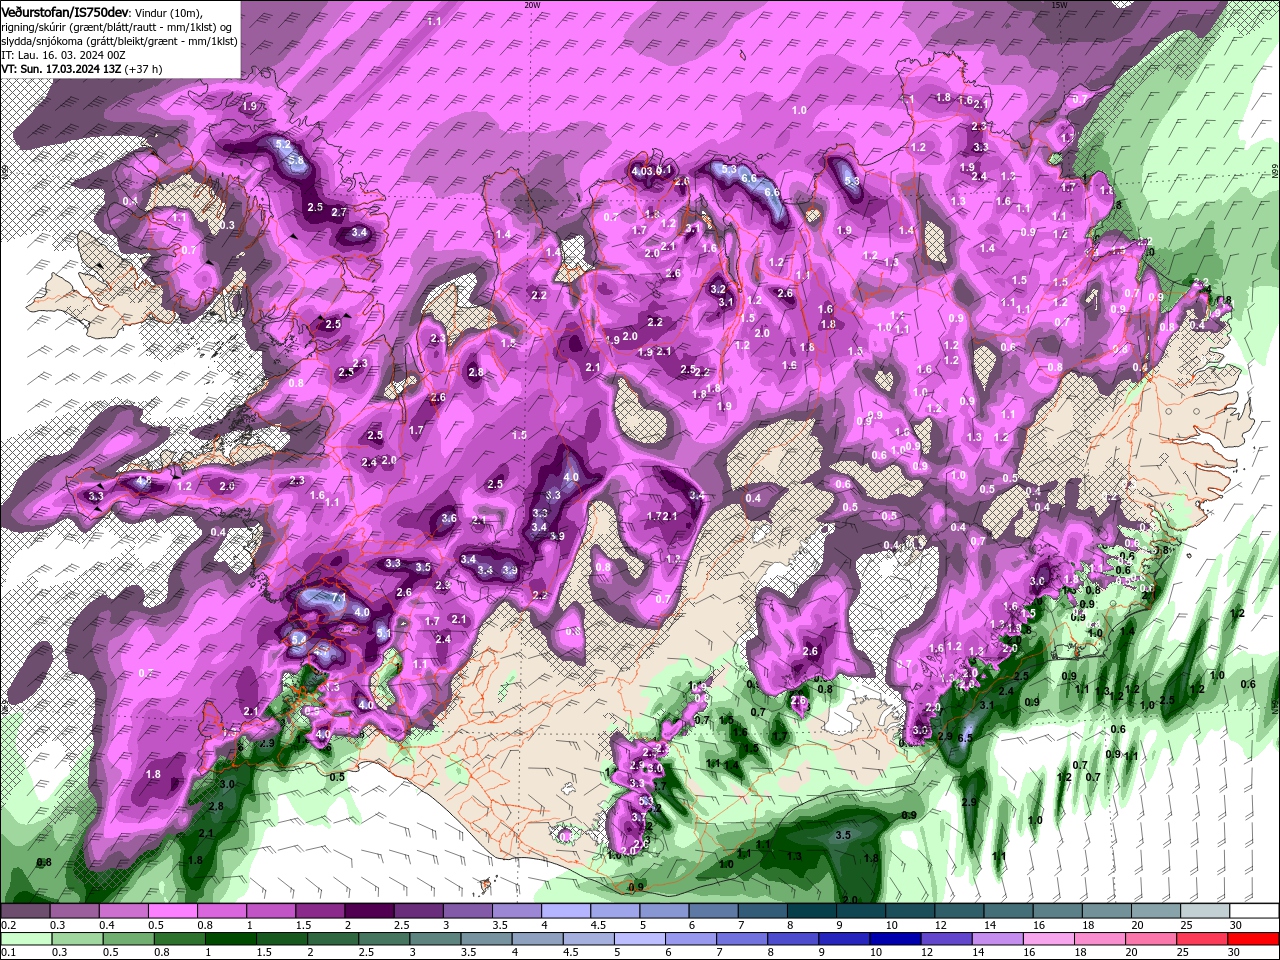Click the '0.1' label in the rain legend
The width and height of the screenshot is (1280, 960).
tap(7, 953)
